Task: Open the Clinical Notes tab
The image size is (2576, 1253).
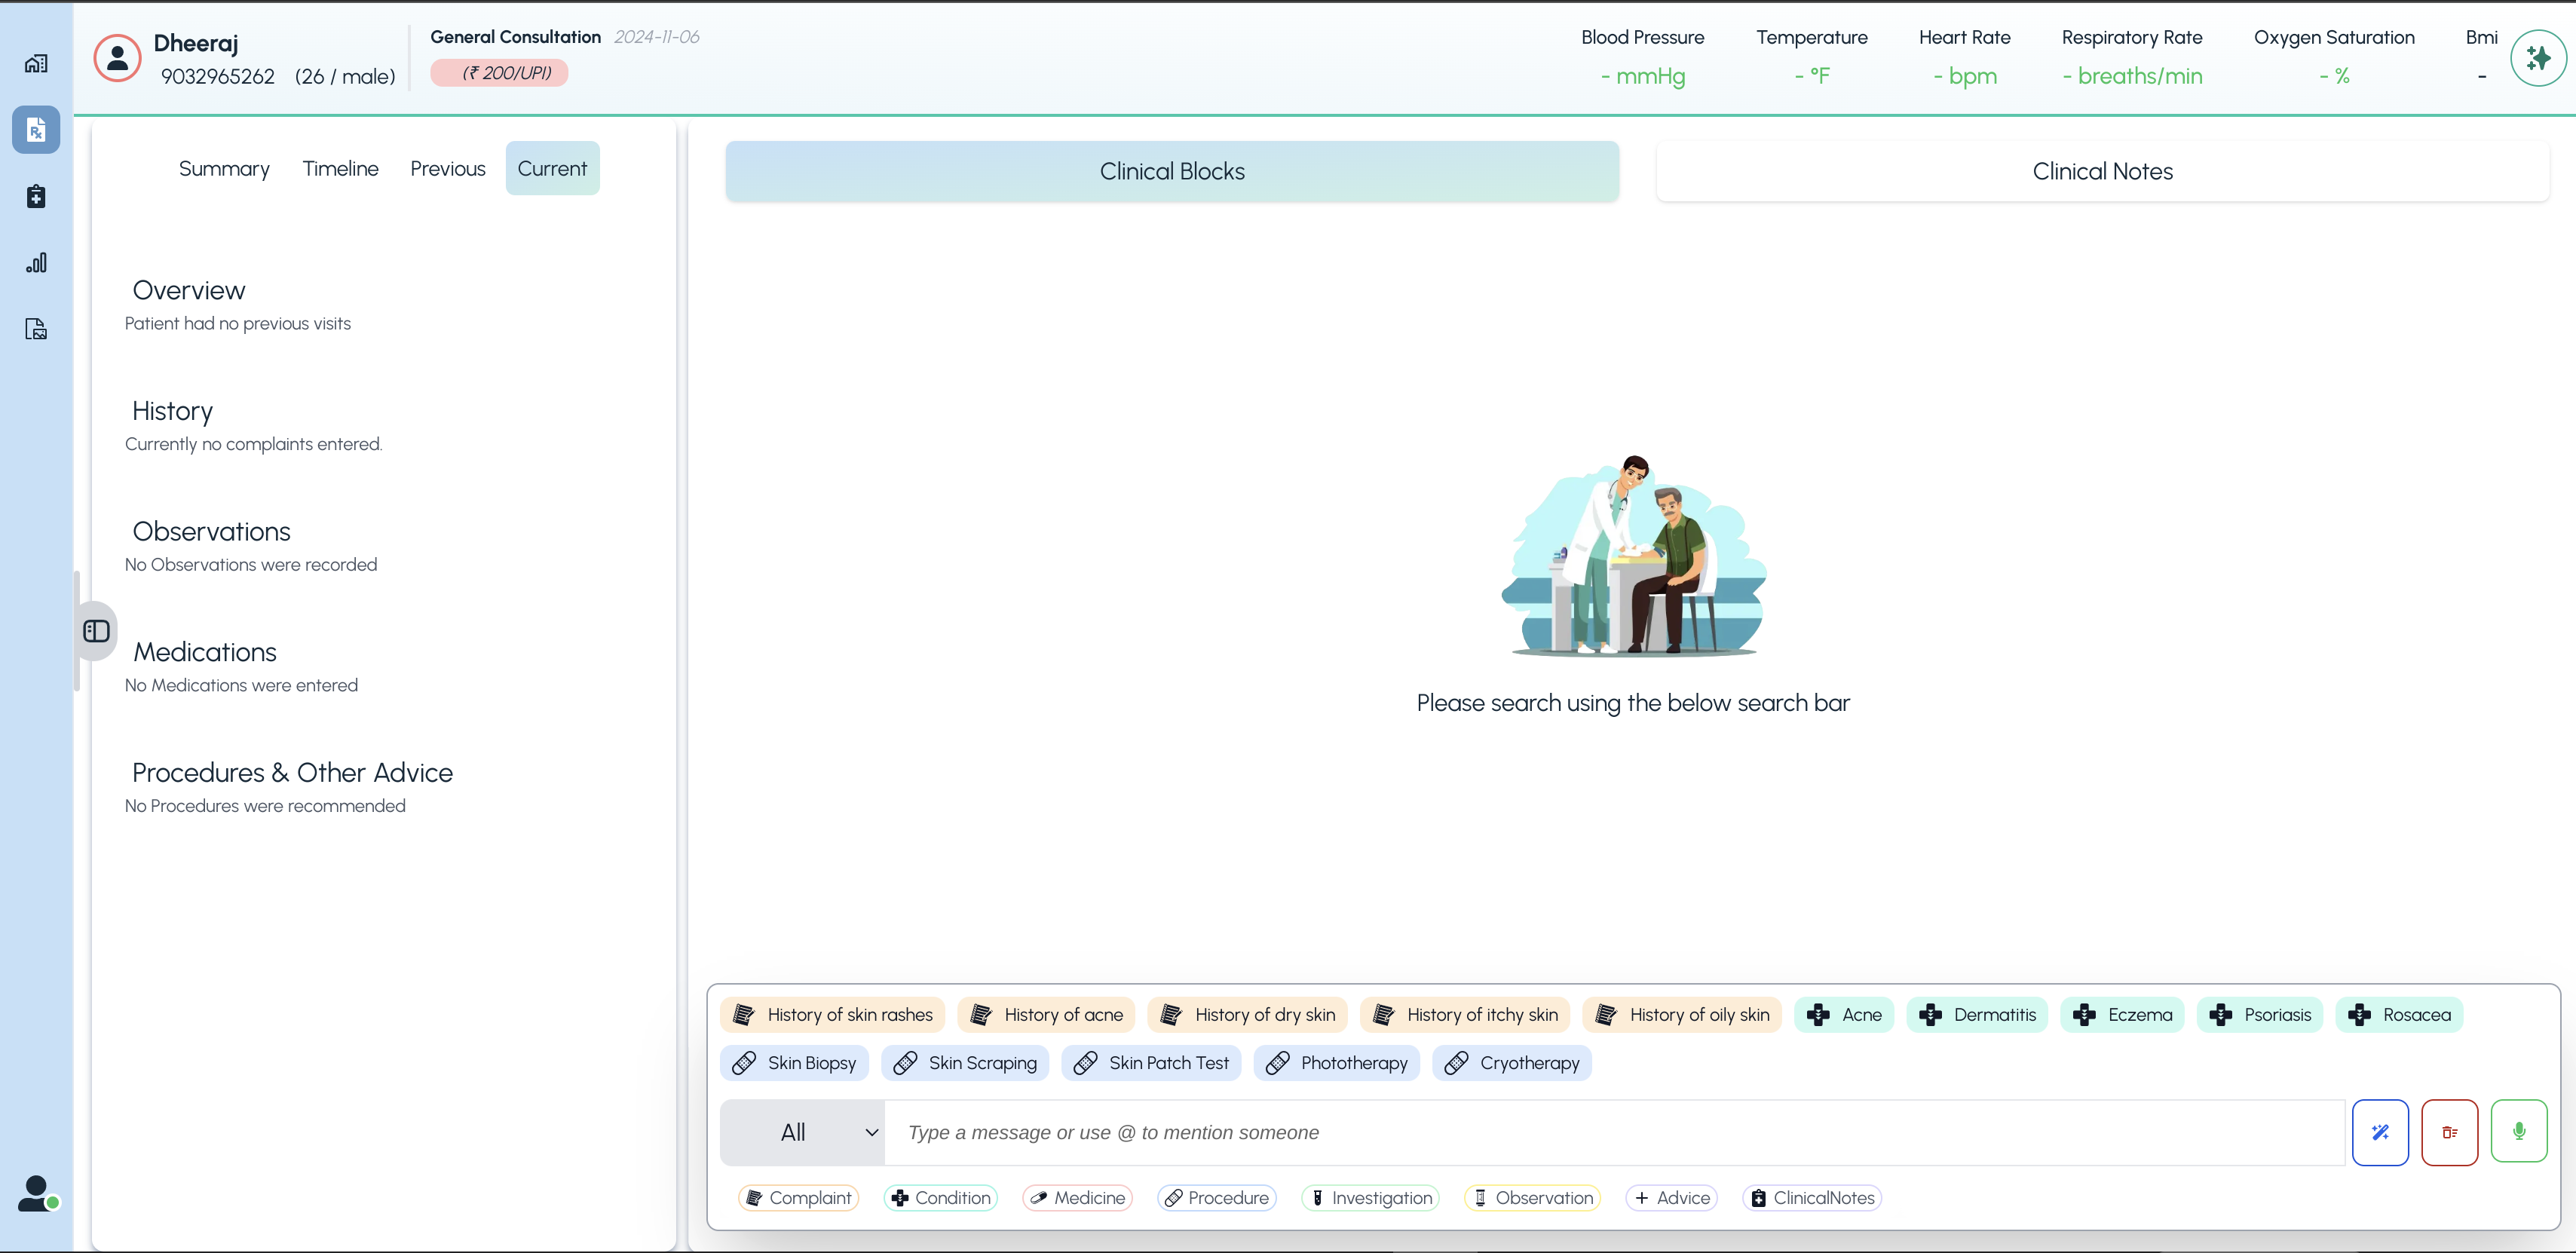Action: [x=2102, y=171]
